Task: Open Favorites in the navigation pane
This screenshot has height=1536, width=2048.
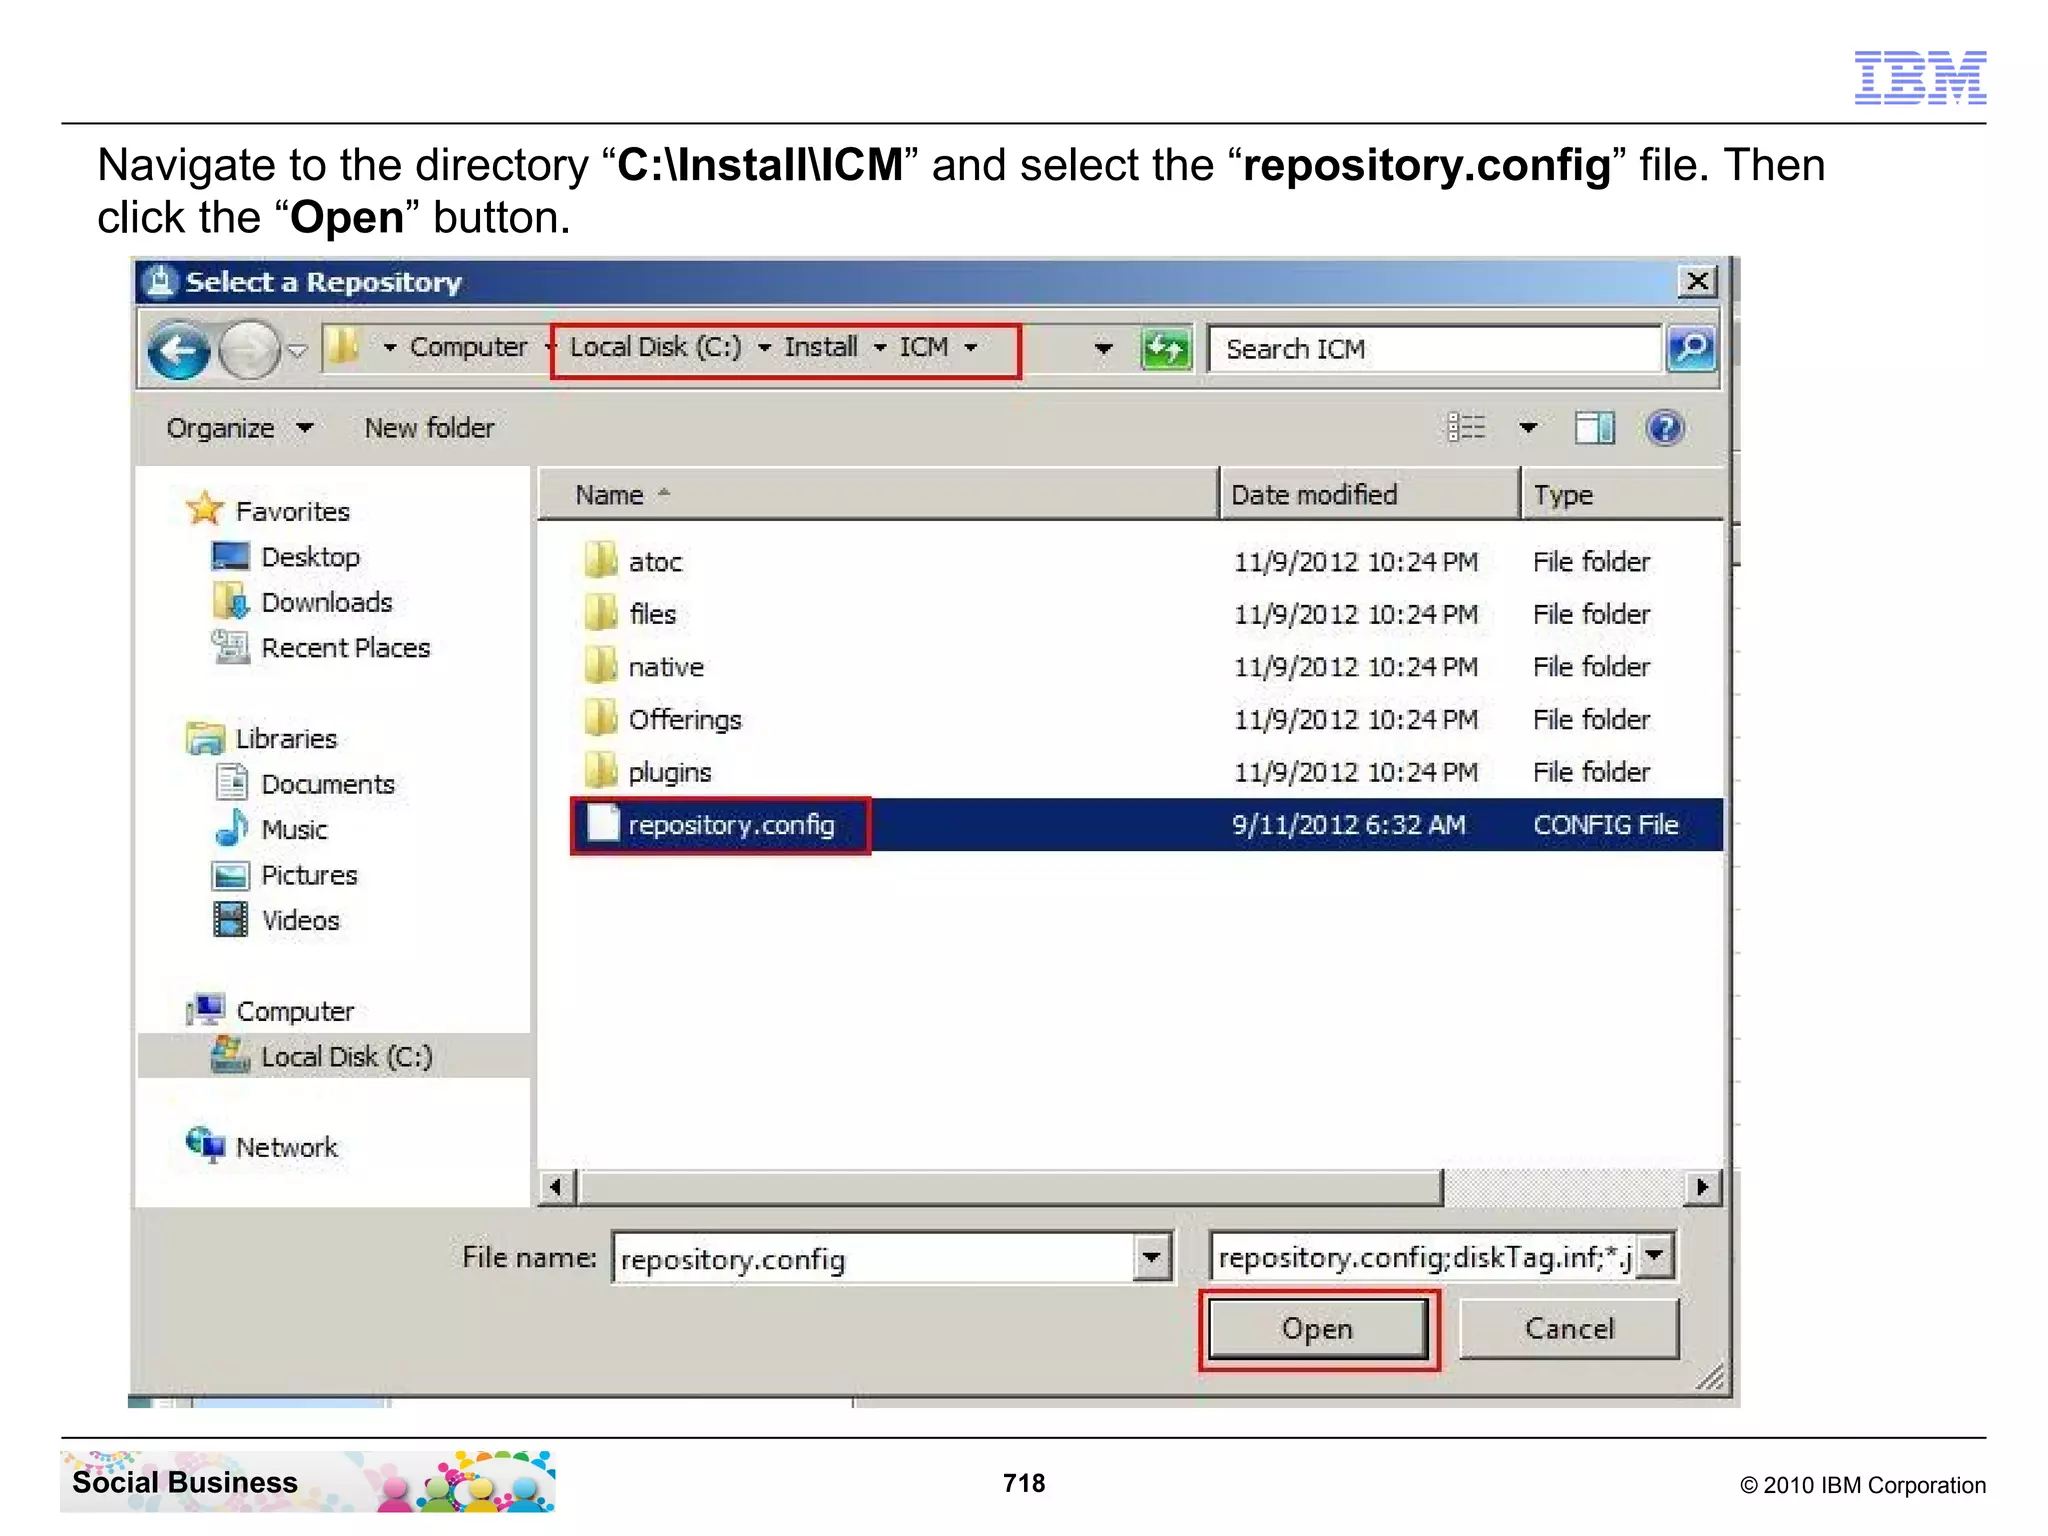Action: tap(292, 511)
